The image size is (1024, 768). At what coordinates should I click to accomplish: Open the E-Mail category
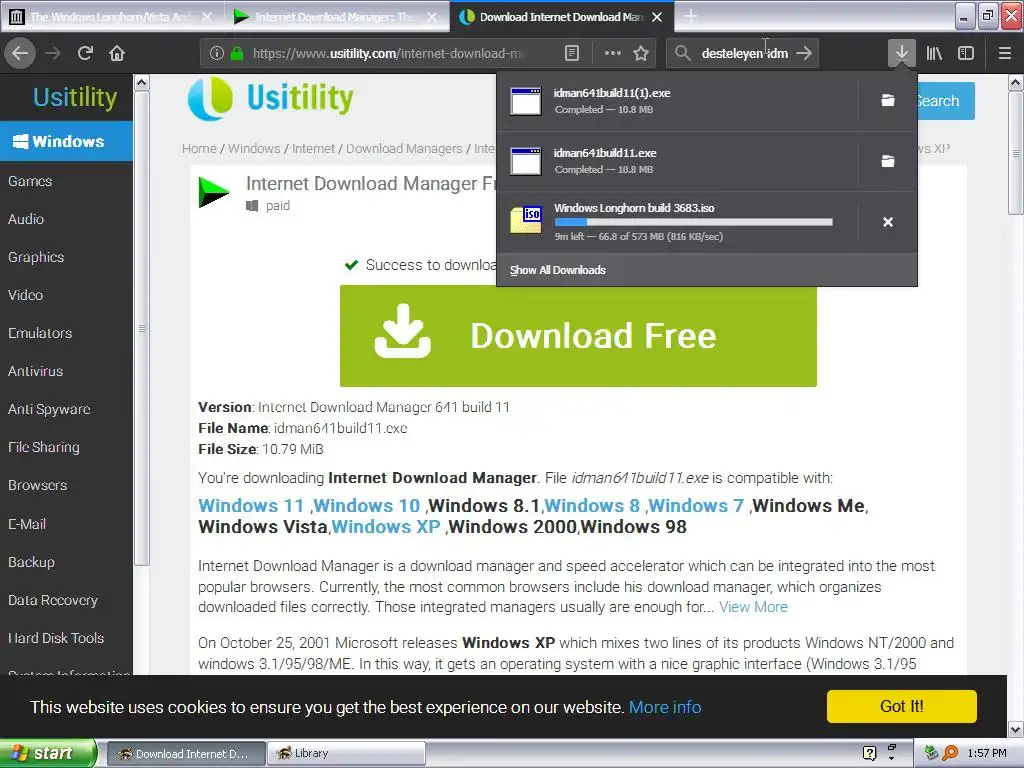[x=27, y=524]
